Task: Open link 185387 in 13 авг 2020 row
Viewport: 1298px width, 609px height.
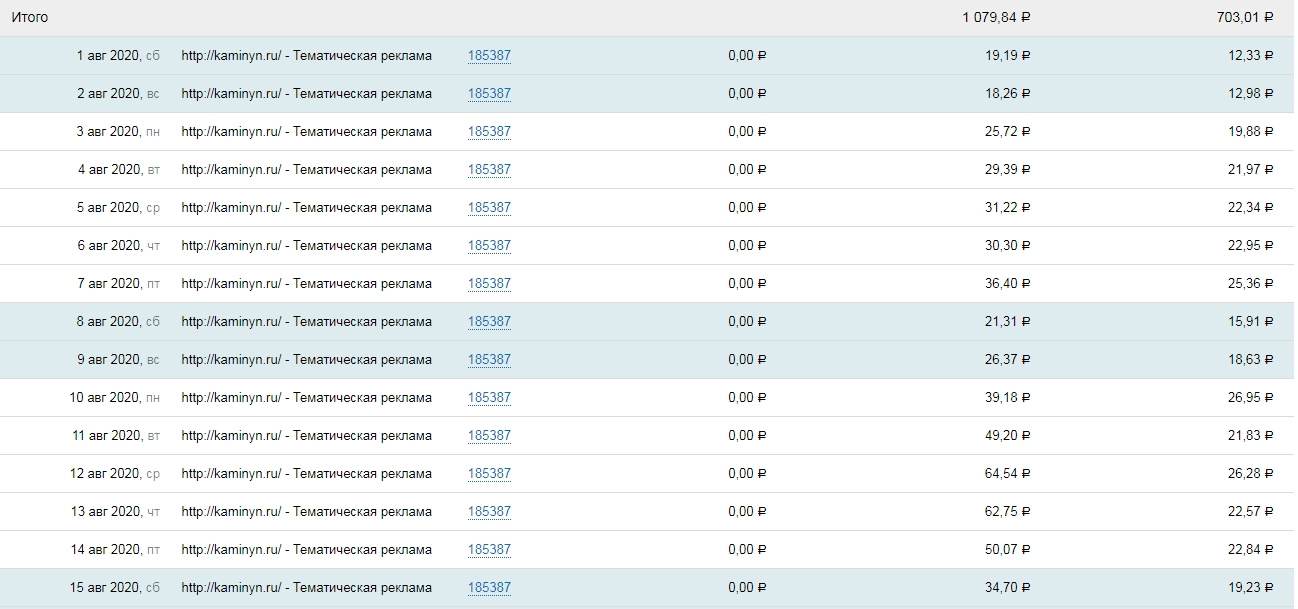Action: [x=489, y=512]
